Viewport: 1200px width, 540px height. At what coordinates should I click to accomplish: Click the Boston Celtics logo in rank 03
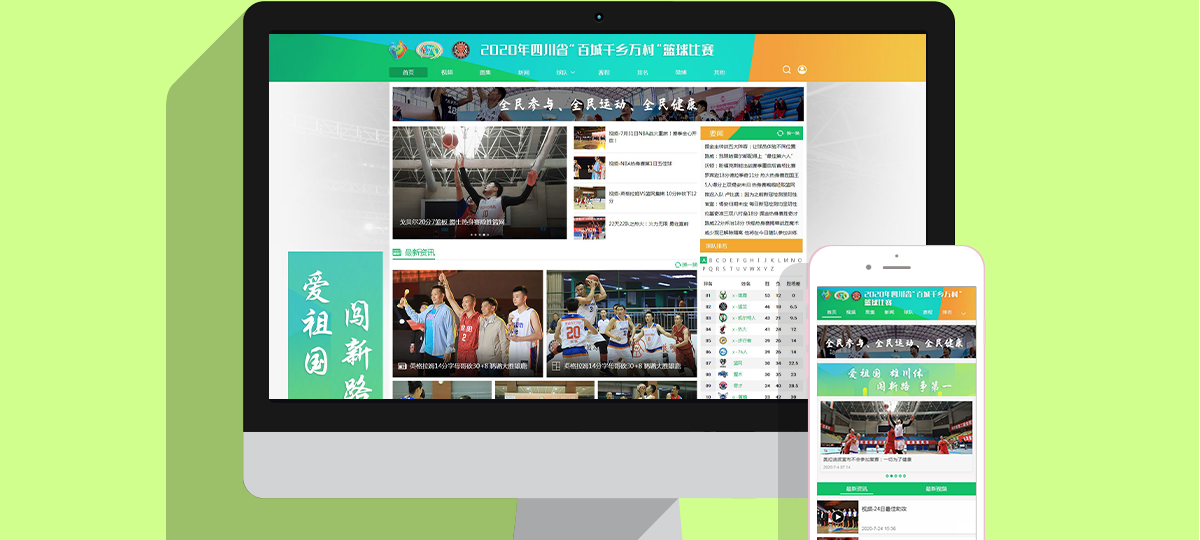(x=722, y=318)
